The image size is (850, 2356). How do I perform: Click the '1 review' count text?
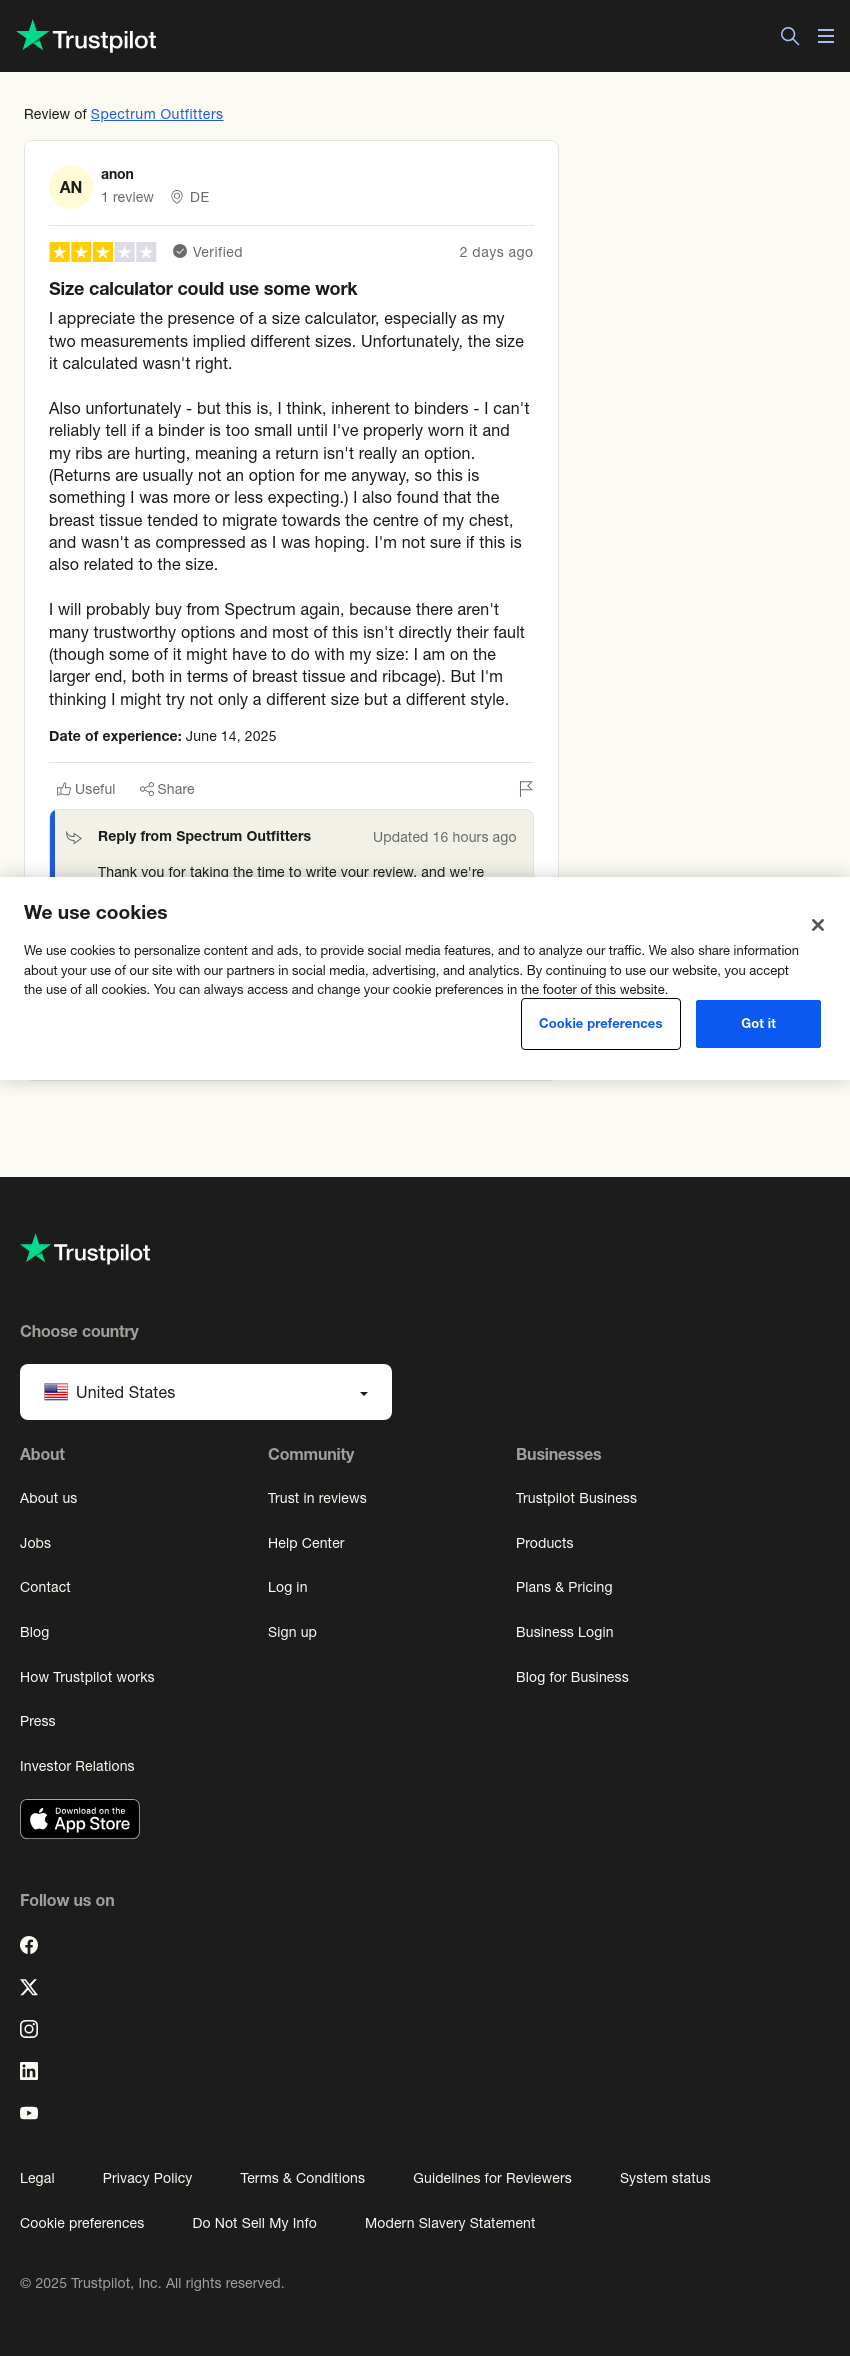127,197
